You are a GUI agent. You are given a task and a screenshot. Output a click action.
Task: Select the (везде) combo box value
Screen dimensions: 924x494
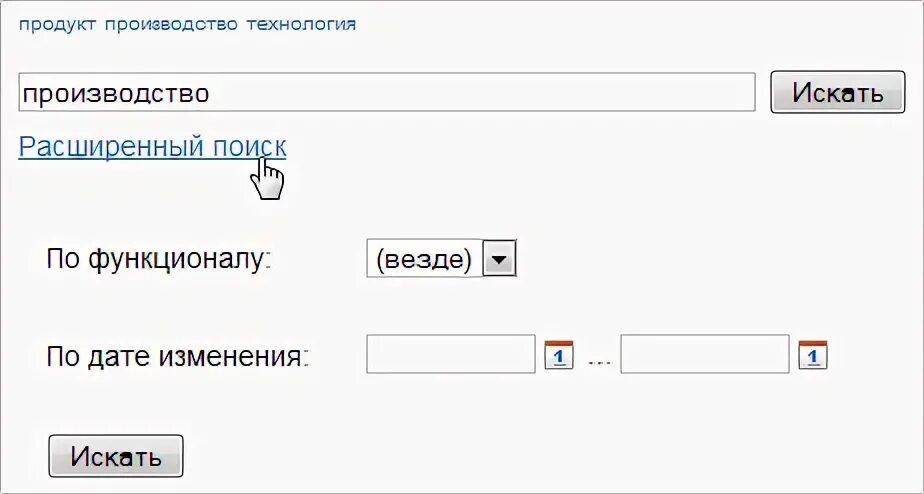click(424, 258)
